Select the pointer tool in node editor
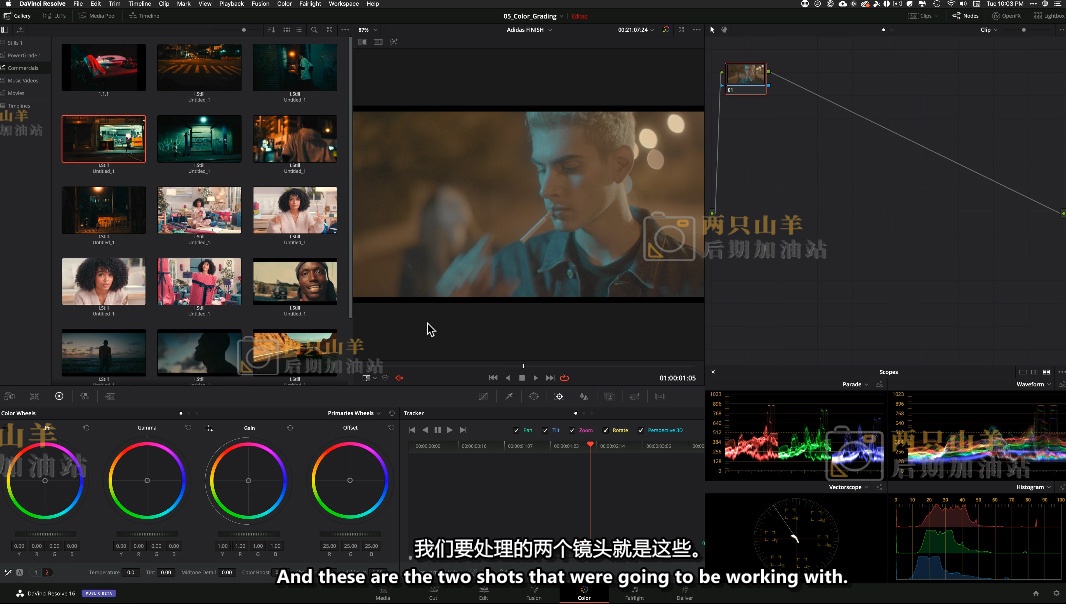 pyautogui.click(x=712, y=30)
